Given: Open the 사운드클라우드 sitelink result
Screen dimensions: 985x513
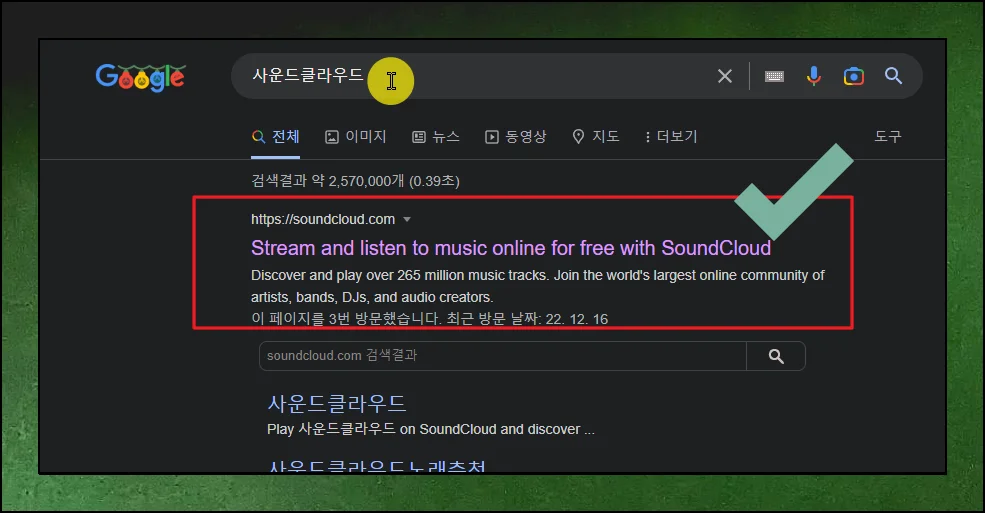Looking at the screenshot, I should pos(337,403).
